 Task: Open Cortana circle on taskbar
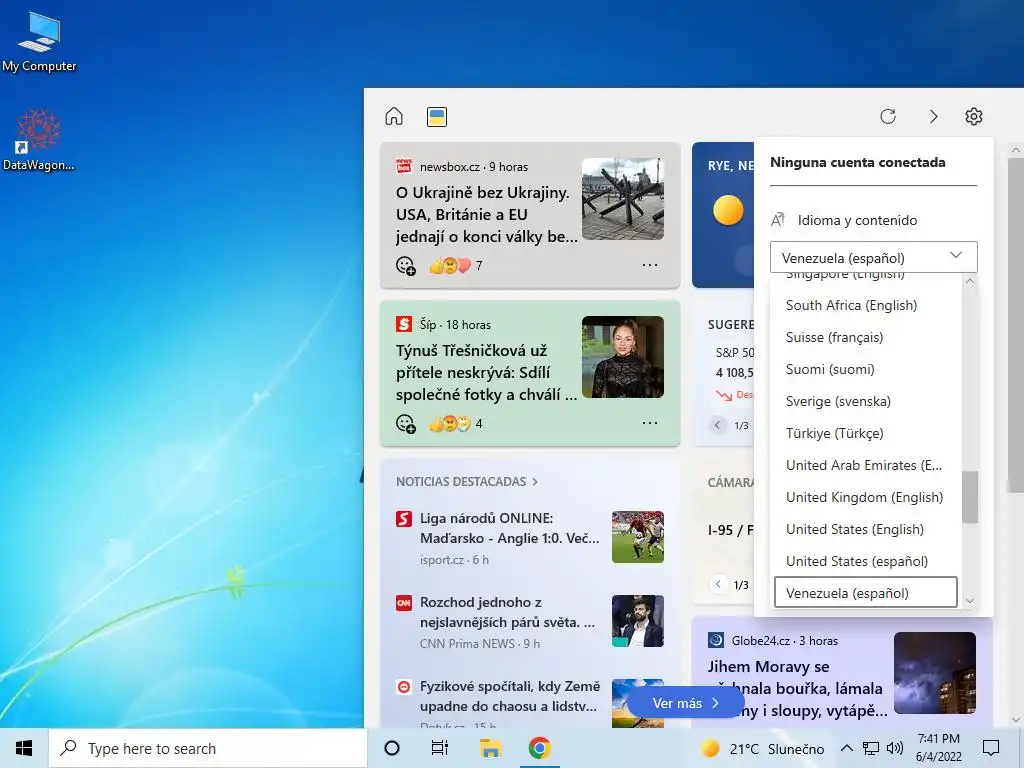click(392, 748)
